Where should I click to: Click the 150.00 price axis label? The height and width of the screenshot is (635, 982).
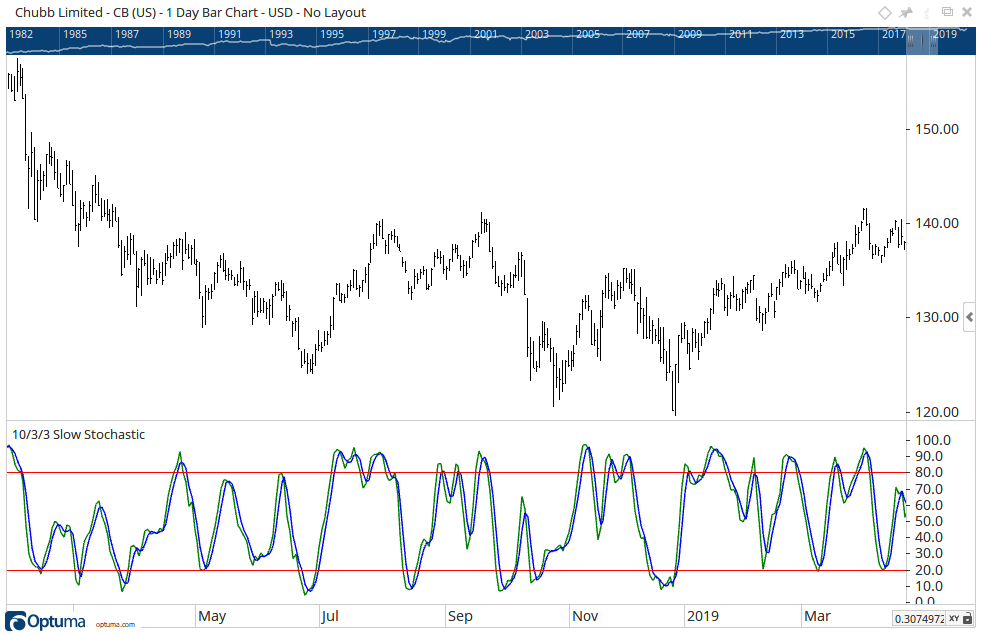[x=937, y=129]
